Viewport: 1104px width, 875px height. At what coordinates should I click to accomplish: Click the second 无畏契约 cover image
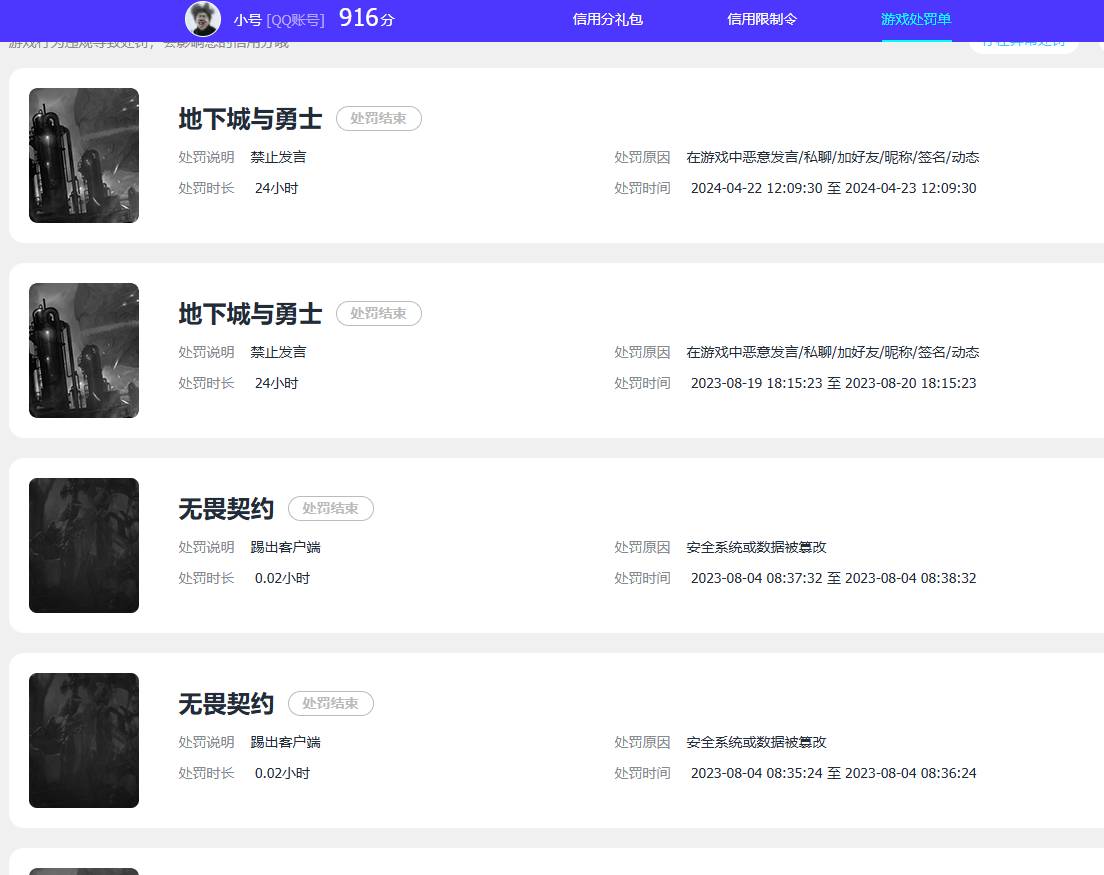[83, 740]
